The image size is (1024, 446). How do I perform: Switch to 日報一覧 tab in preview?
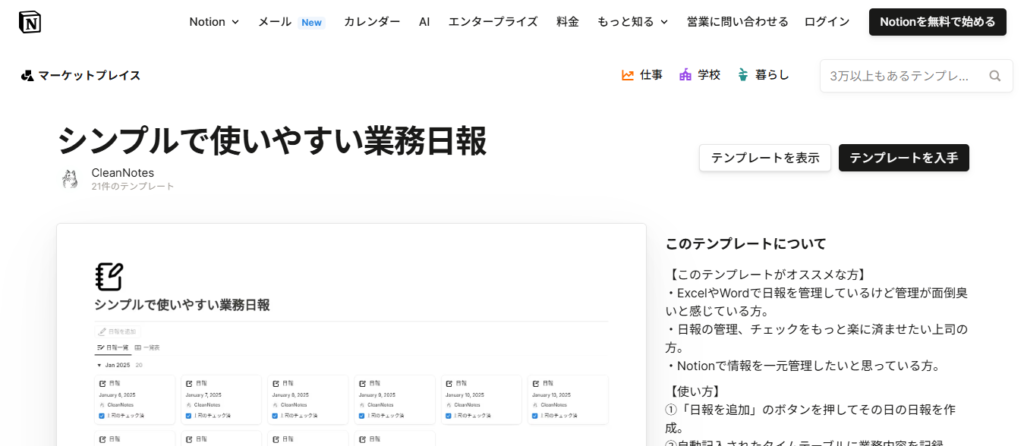point(113,348)
